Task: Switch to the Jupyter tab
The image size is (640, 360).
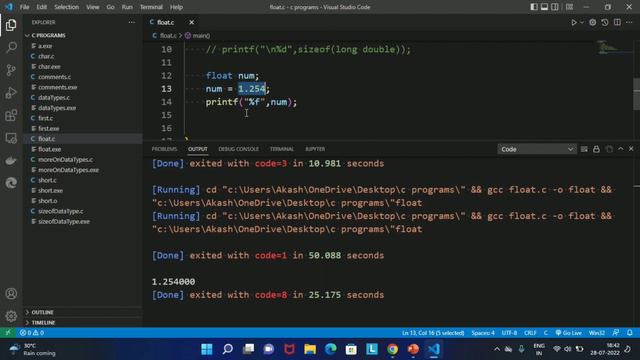Action: 315,149
